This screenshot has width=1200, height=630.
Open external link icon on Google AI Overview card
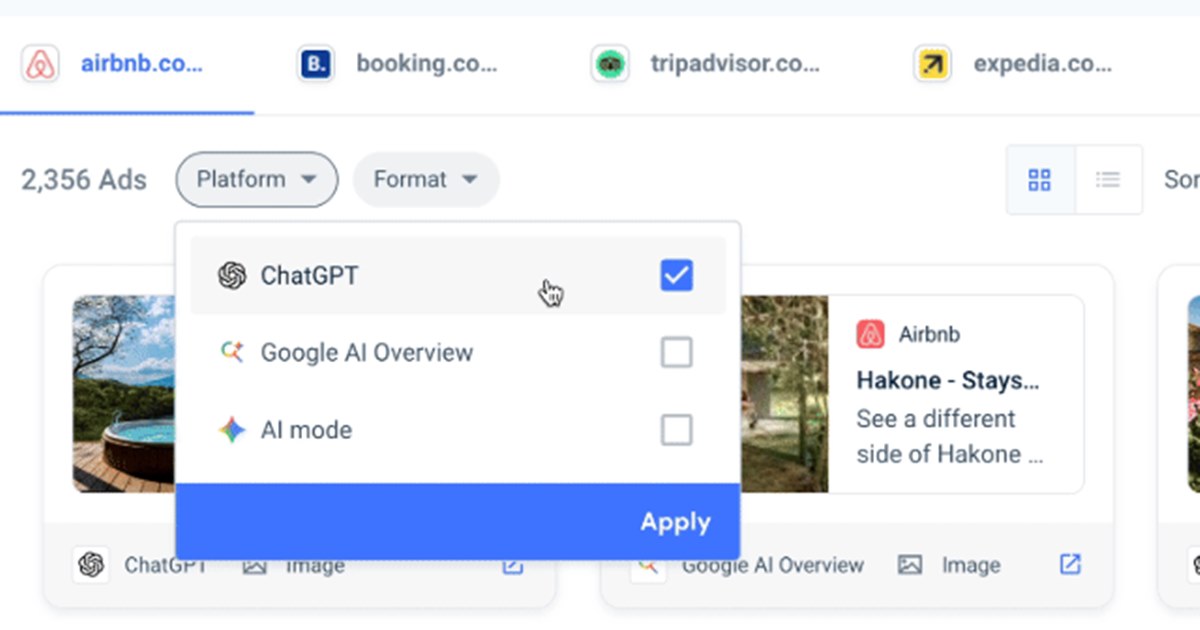(1070, 565)
